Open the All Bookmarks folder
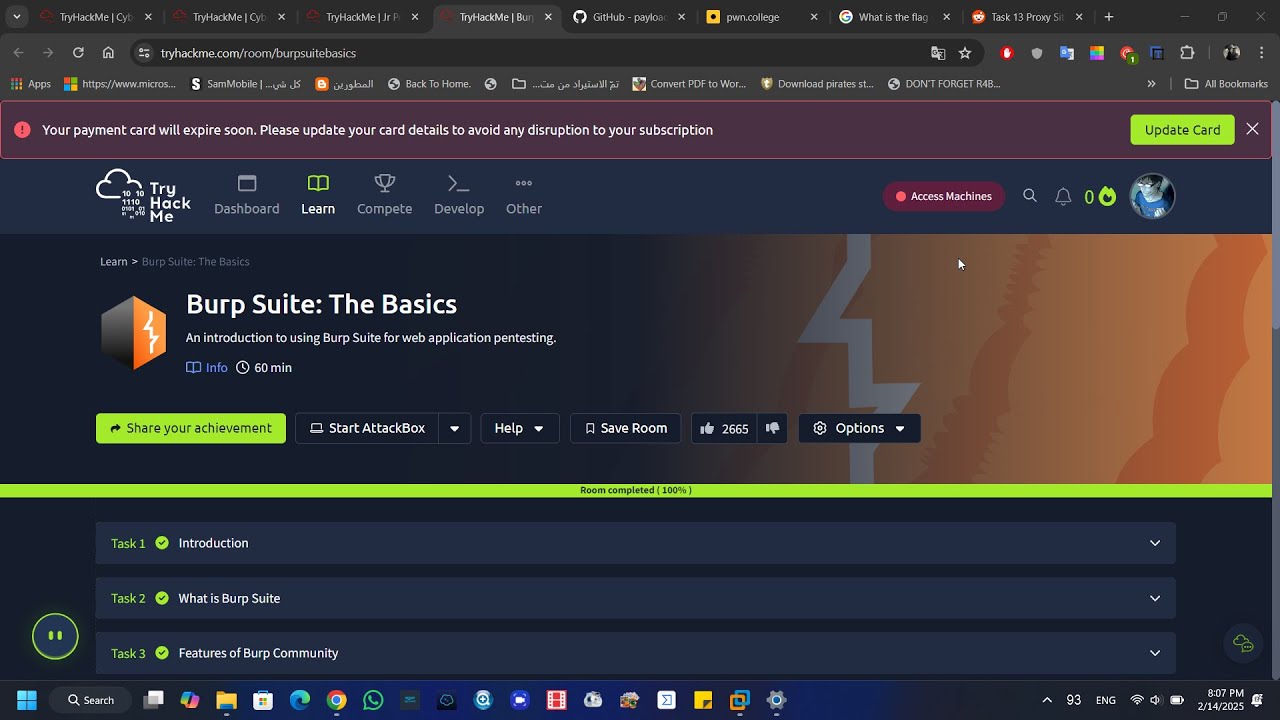The height and width of the screenshot is (720, 1280). [x=1226, y=84]
